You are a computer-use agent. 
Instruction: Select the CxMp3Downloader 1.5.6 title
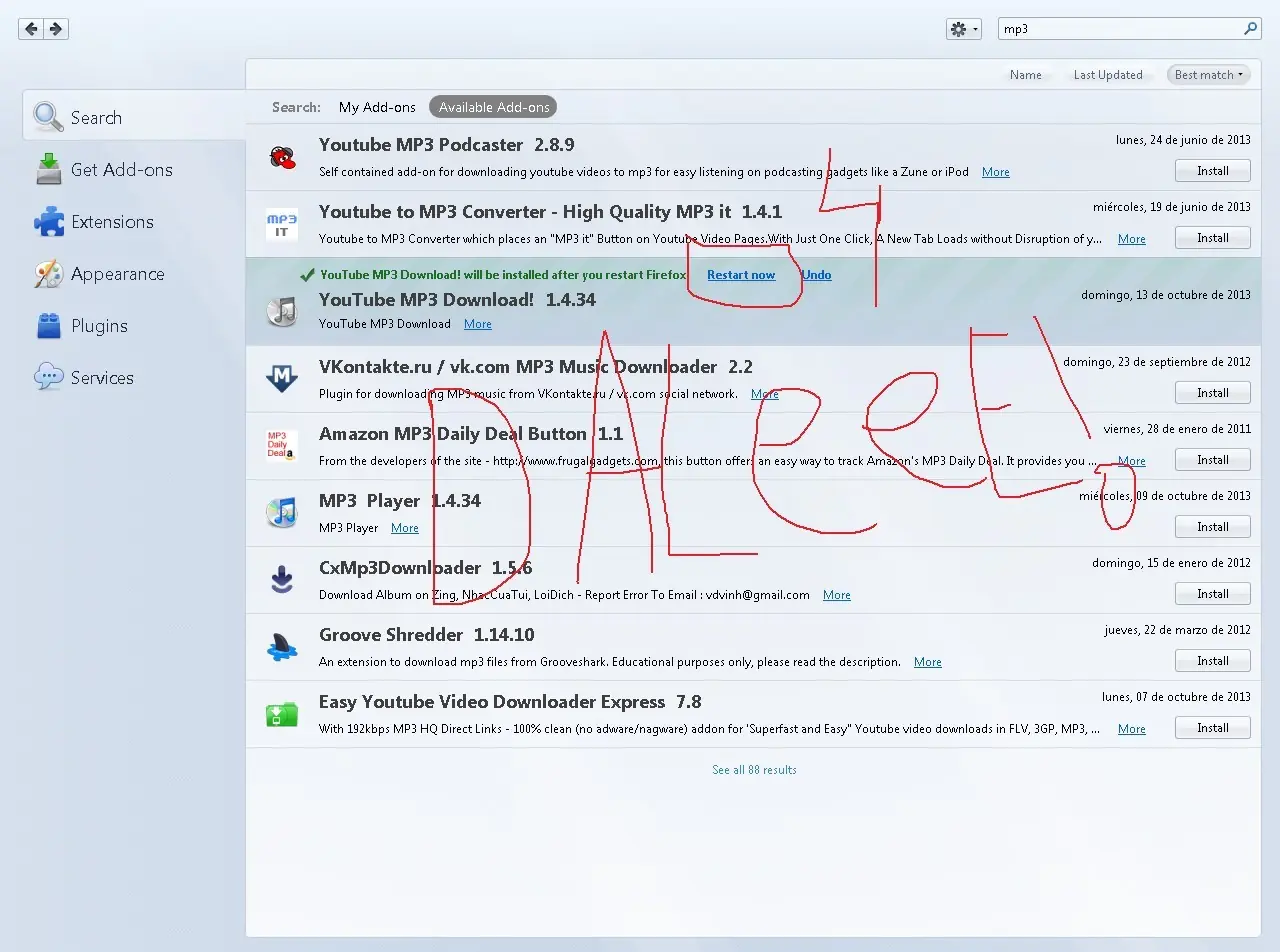tap(426, 568)
